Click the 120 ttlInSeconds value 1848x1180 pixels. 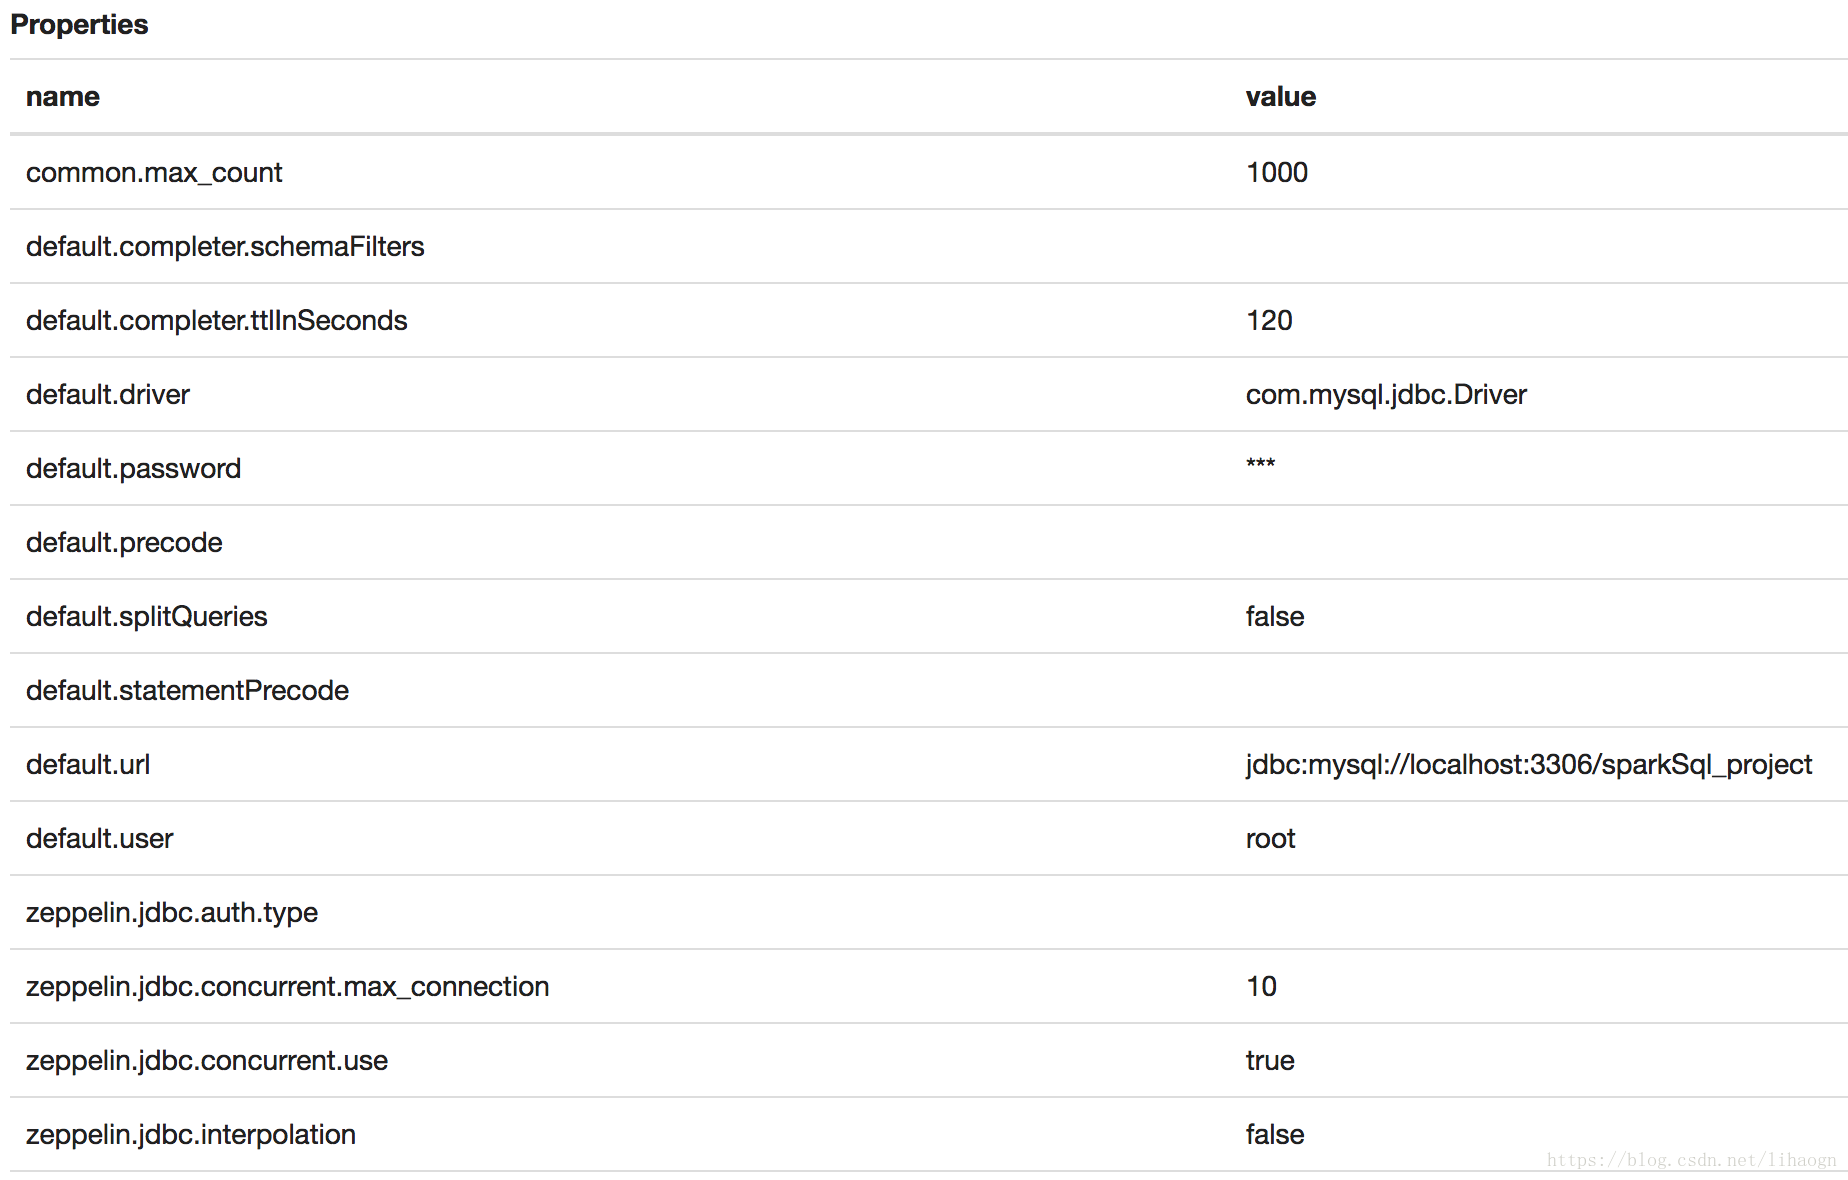pyautogui.click(x=1269, y=321)
